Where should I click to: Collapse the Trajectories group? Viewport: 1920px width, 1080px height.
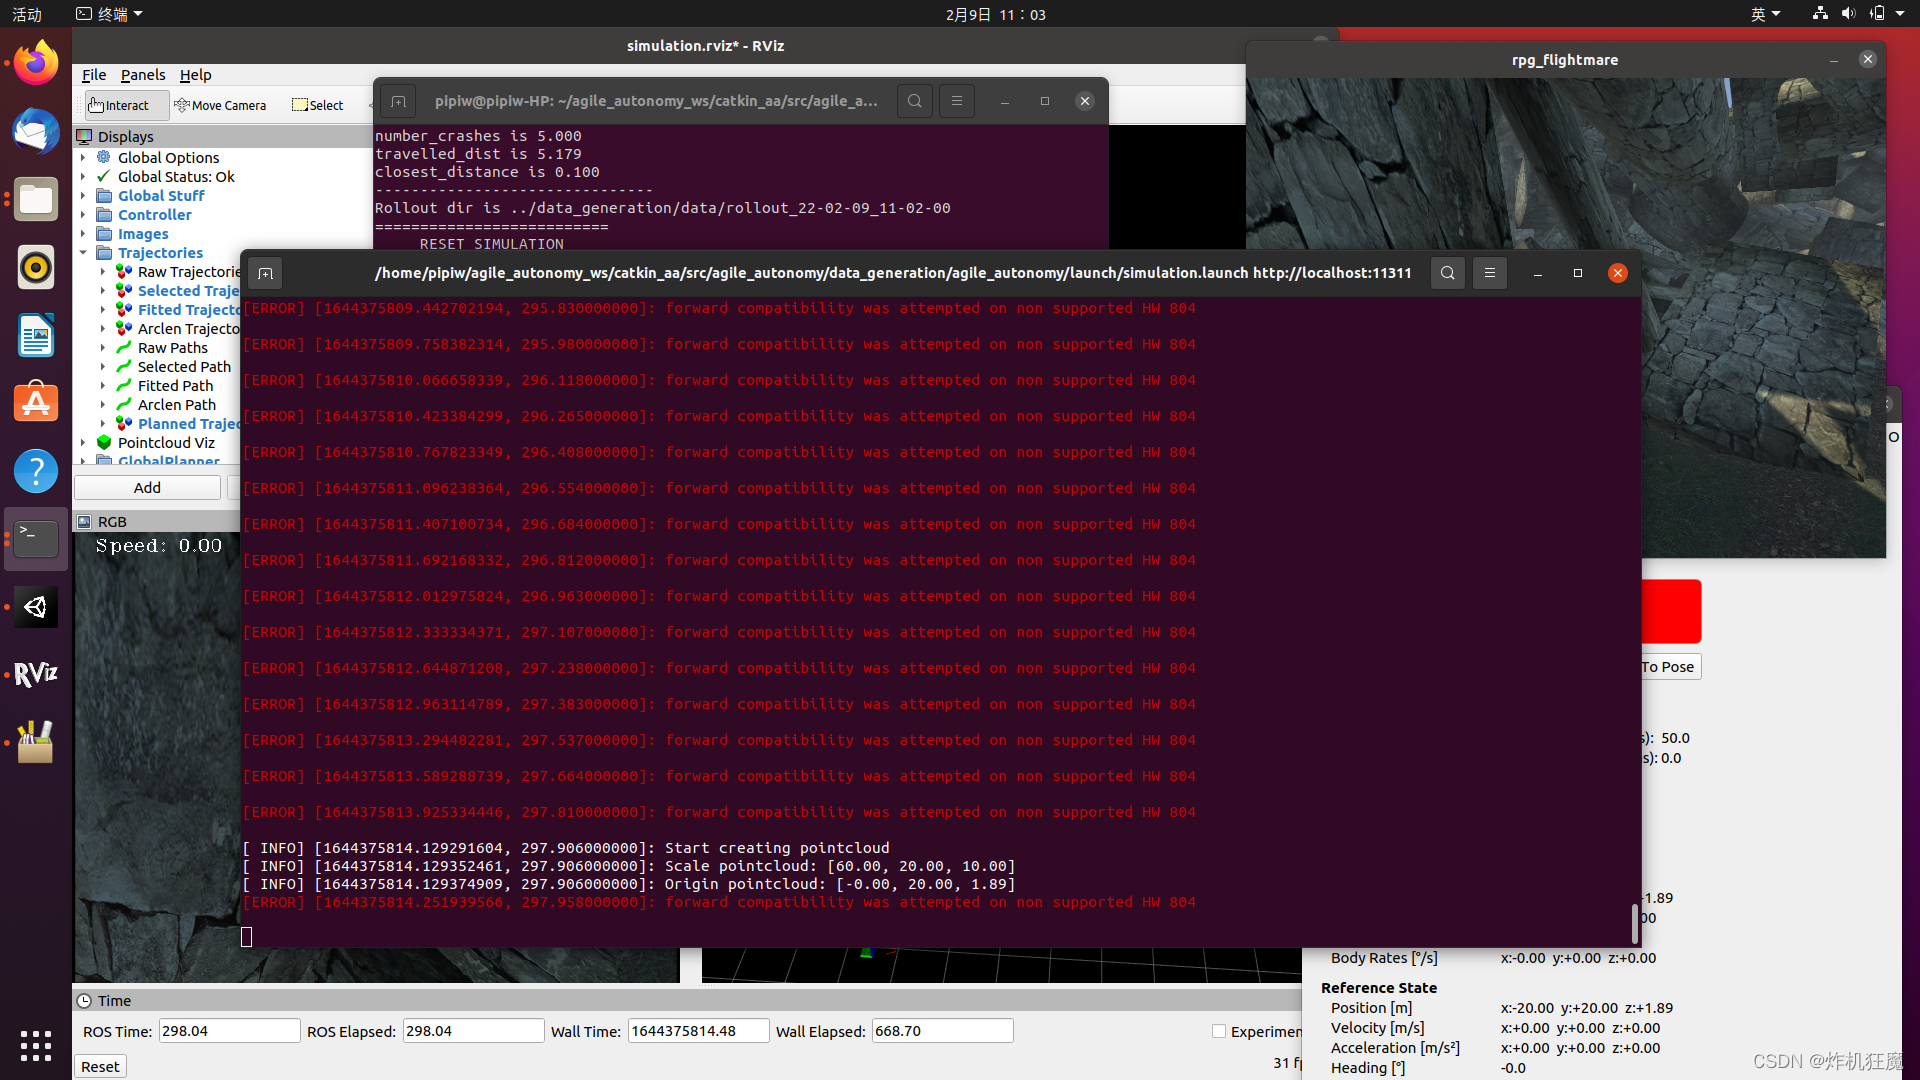83,253
